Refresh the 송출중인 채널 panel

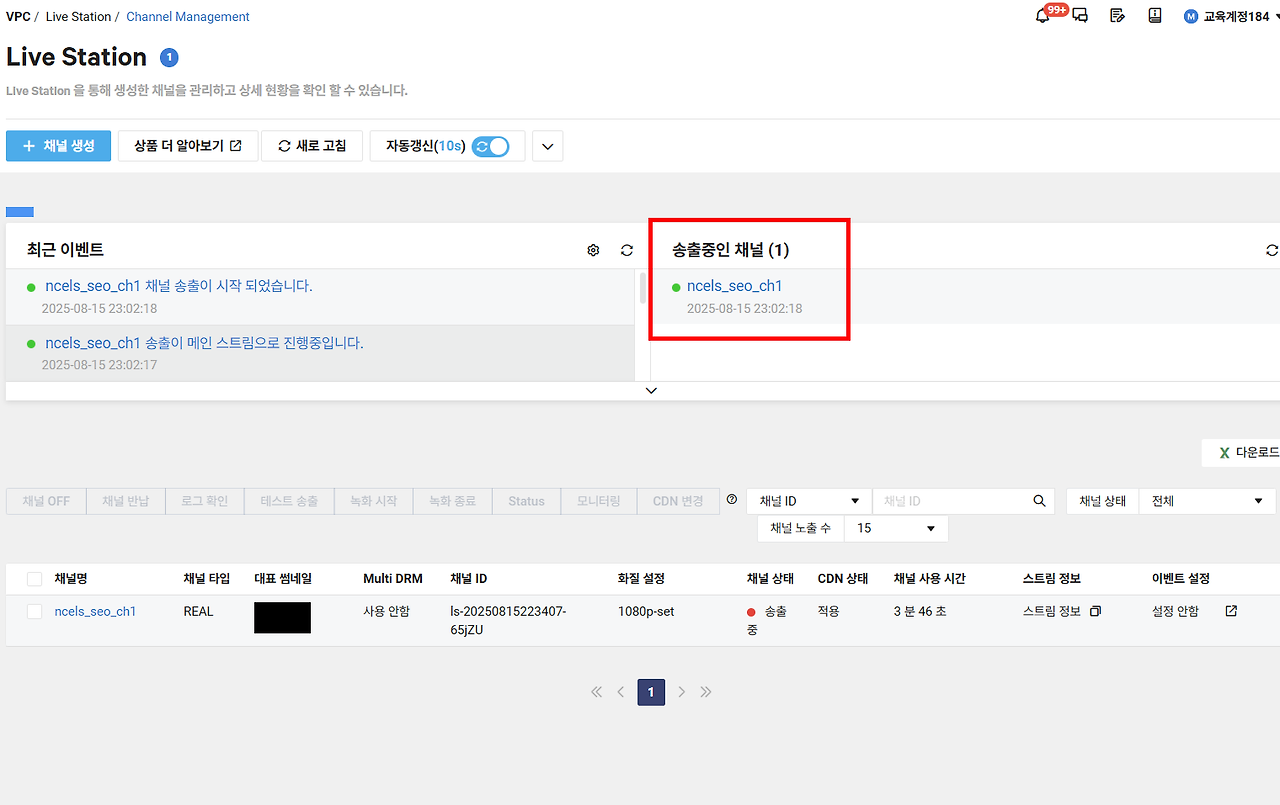coord(1271,250)
